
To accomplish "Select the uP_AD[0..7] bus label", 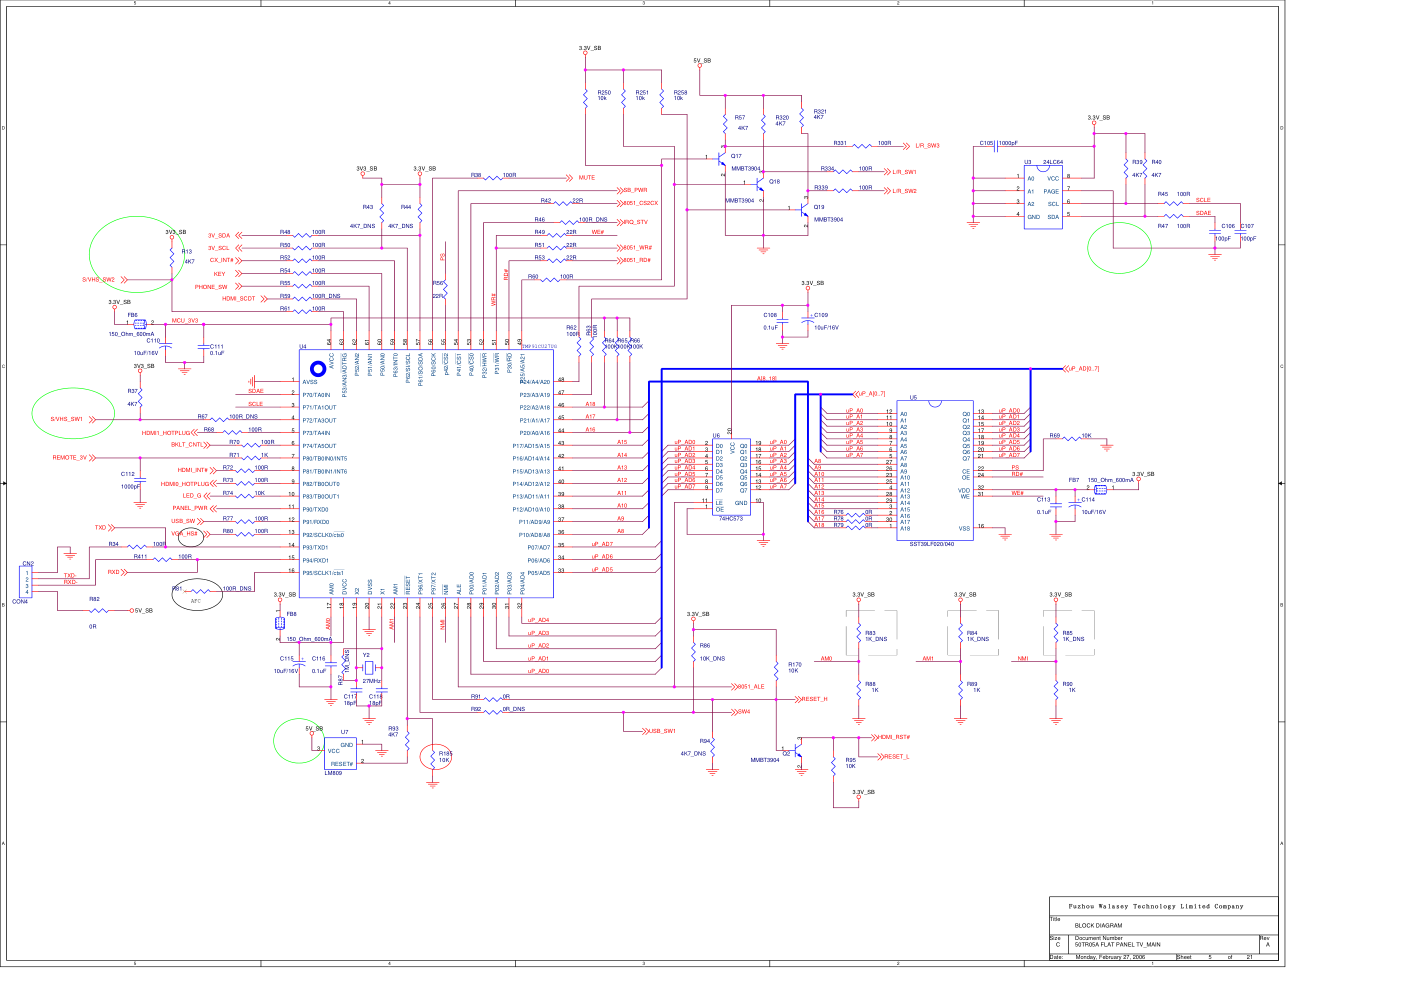I will (1083, 369).
